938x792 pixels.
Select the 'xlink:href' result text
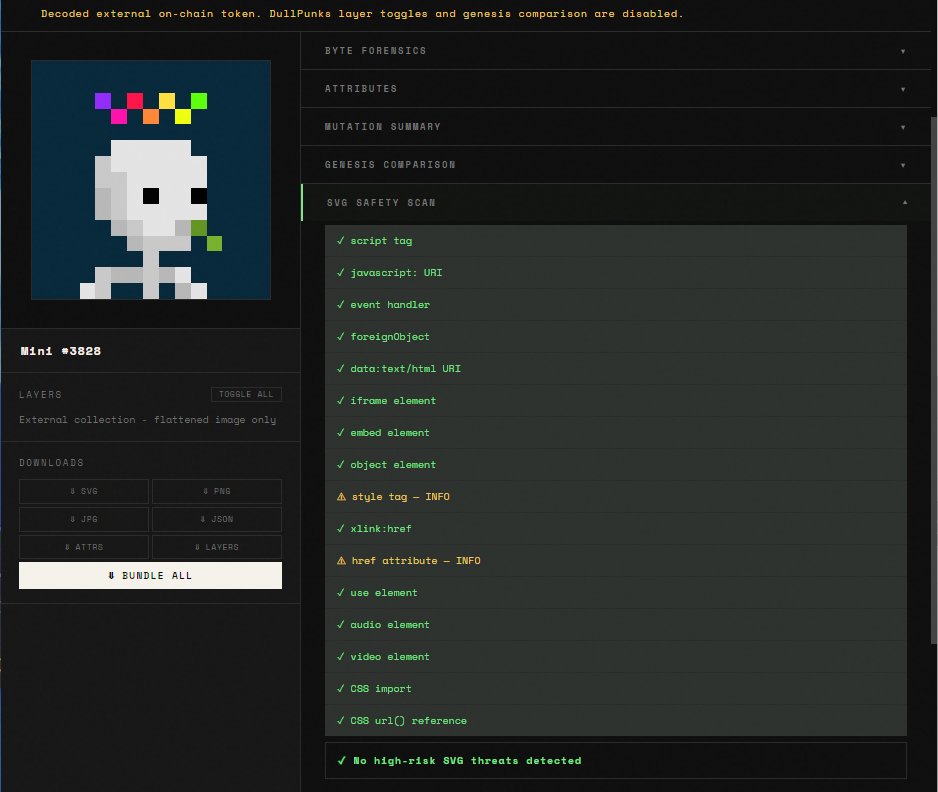(380, 529)
